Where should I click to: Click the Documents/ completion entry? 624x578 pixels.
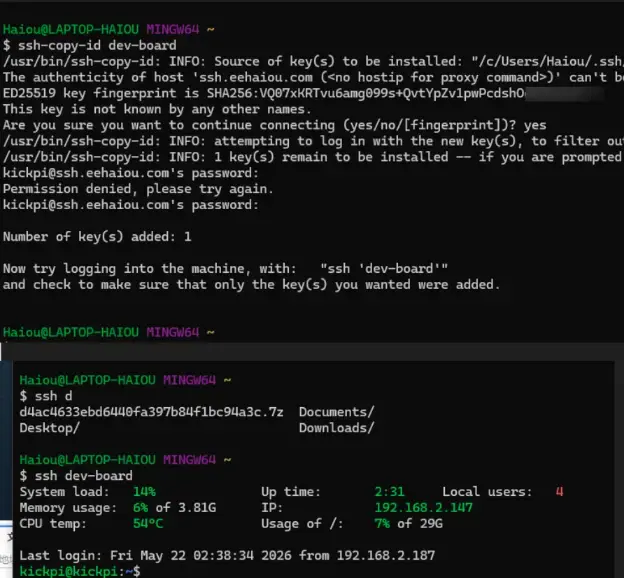[x=337, y=412]
